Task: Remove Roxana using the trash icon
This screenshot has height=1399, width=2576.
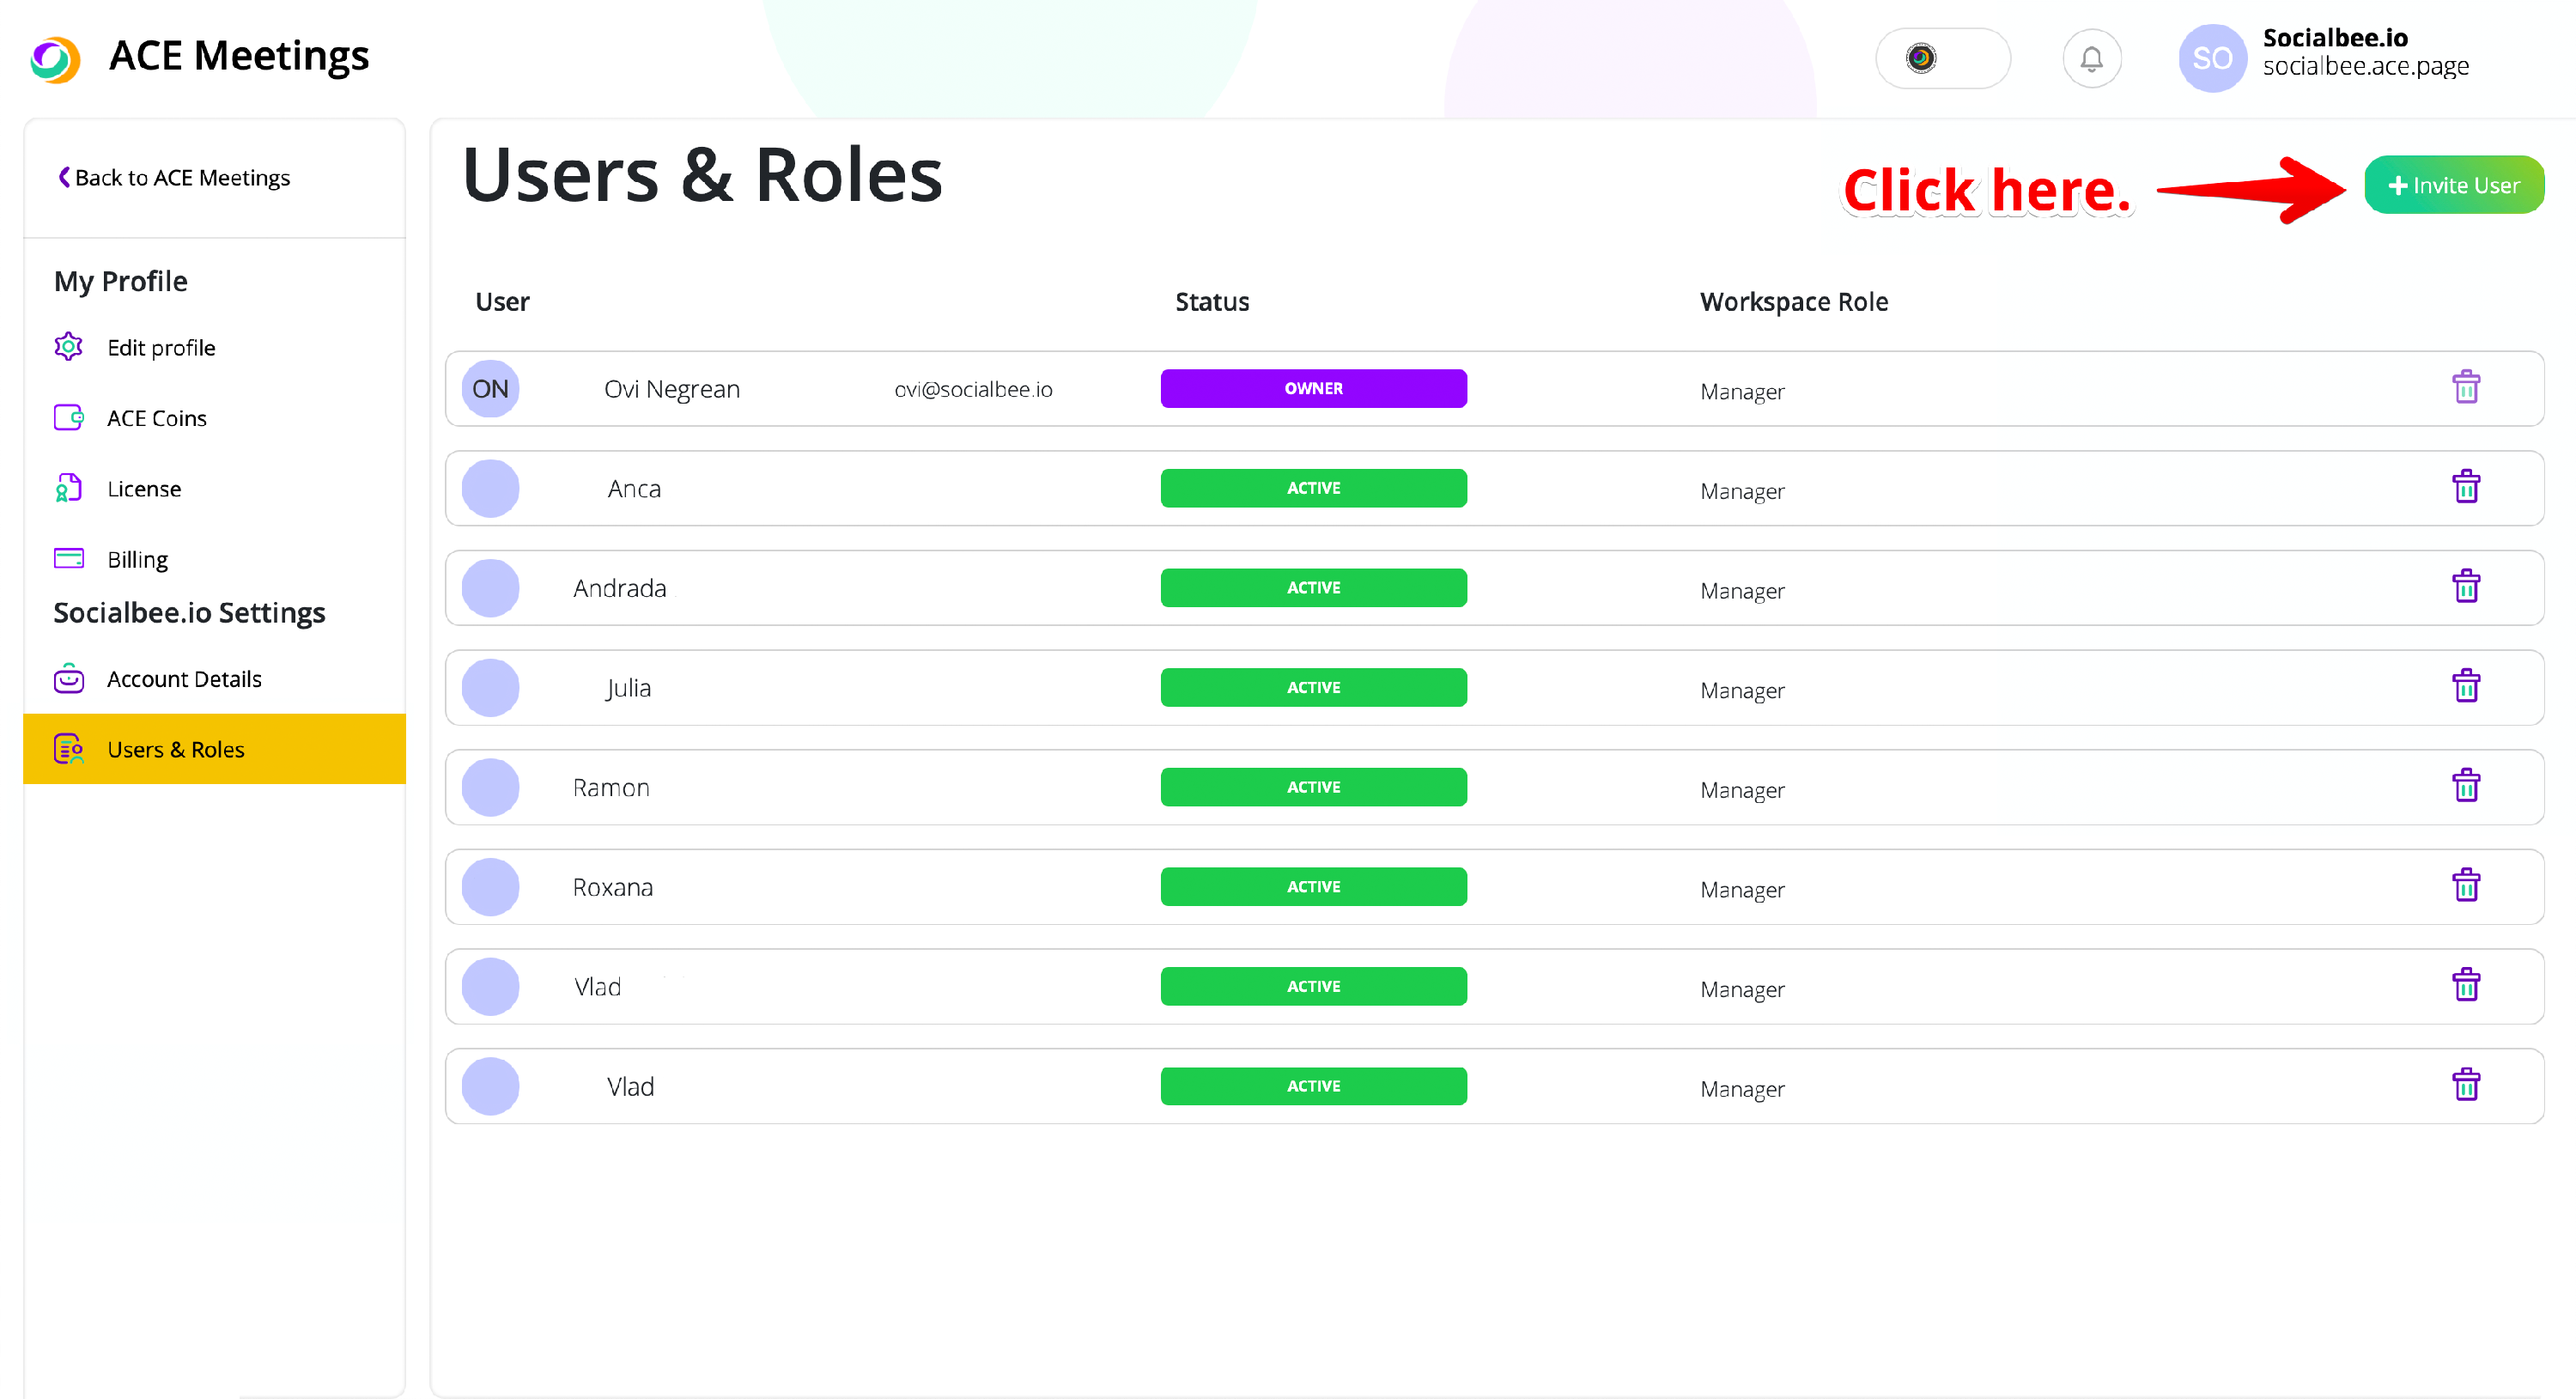Action: 2465,886
